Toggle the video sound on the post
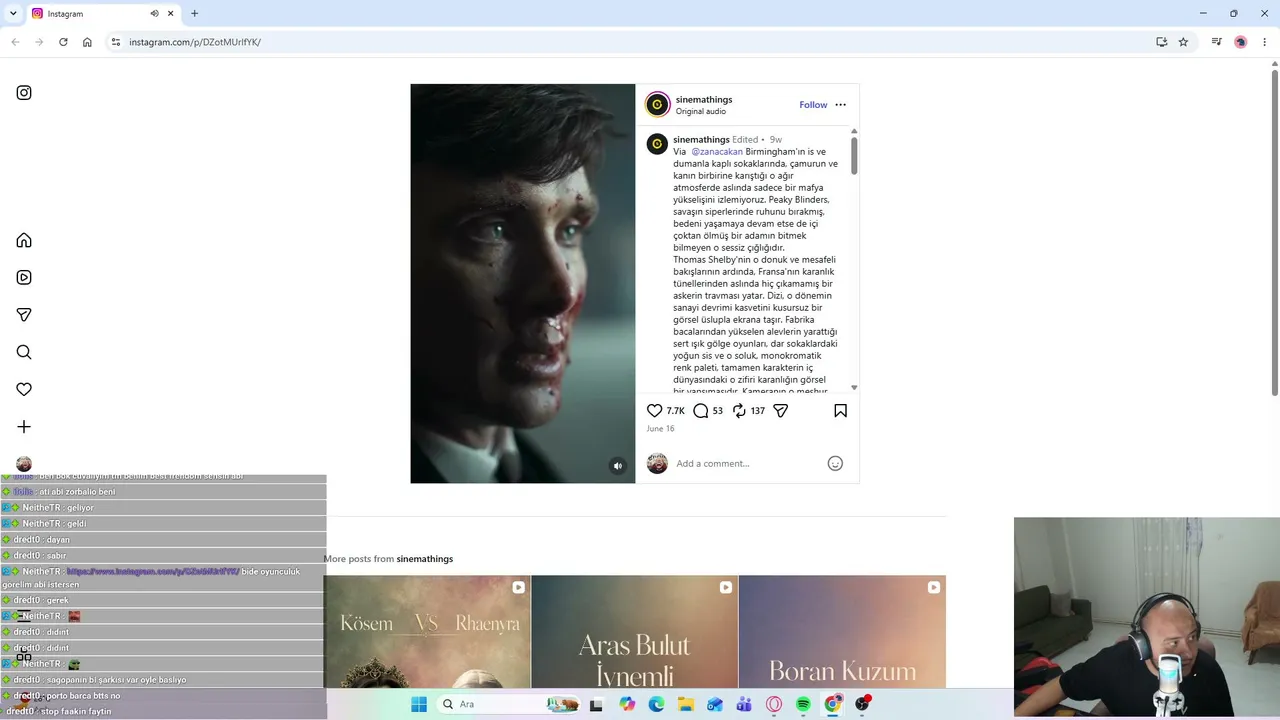Viewport: 1280px width, 720px height. pyautogui.click(x=618, y=466)
